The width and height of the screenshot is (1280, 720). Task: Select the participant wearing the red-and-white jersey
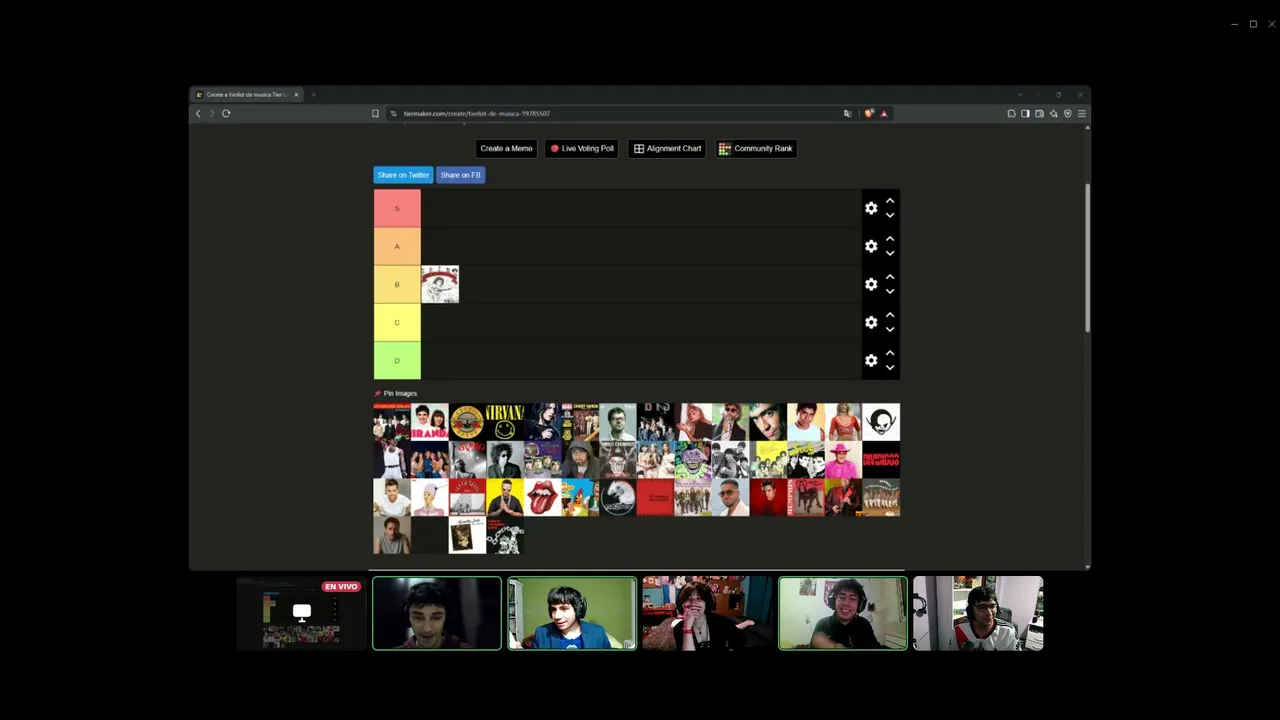978,613
